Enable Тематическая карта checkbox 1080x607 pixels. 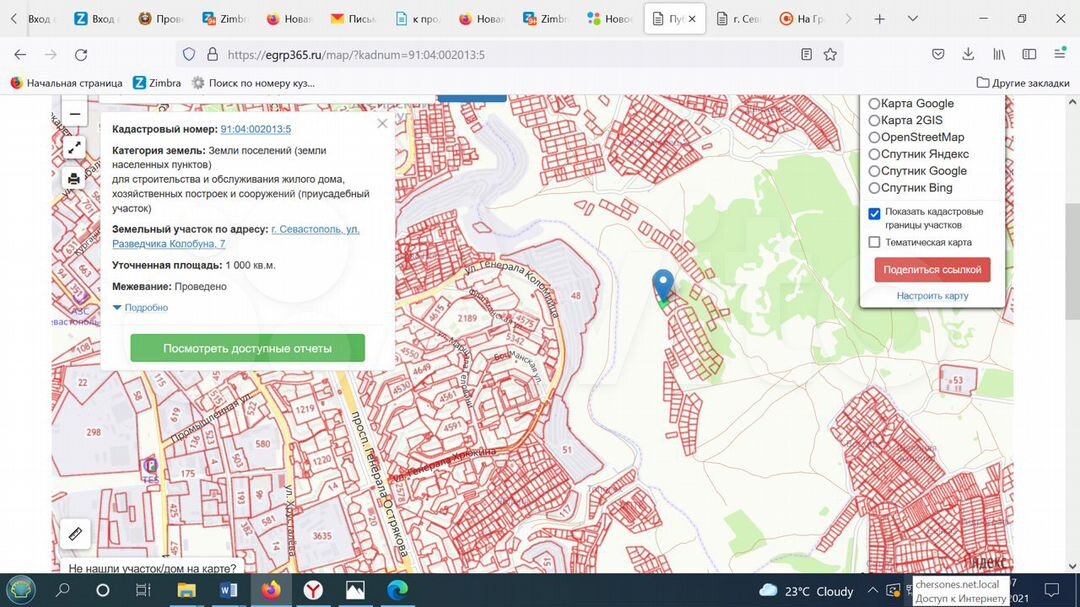tap(875, 242)
